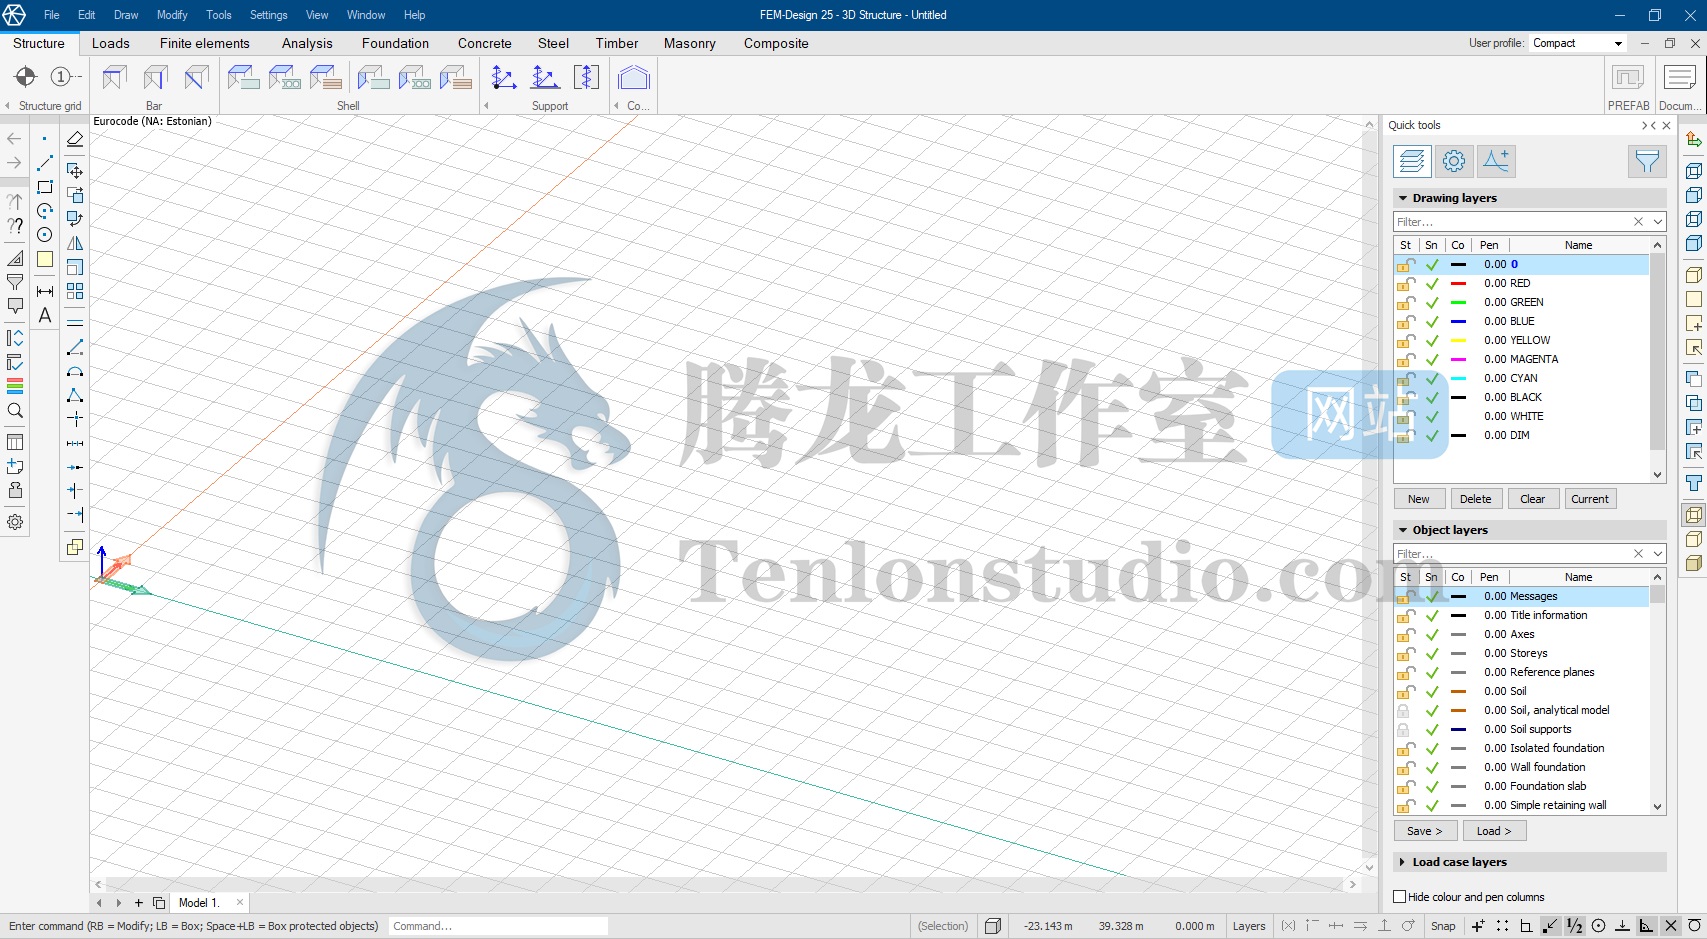The image size is (1707, 939).
Task: Select the PREFAB tool icon
Action: point(1628,78)
